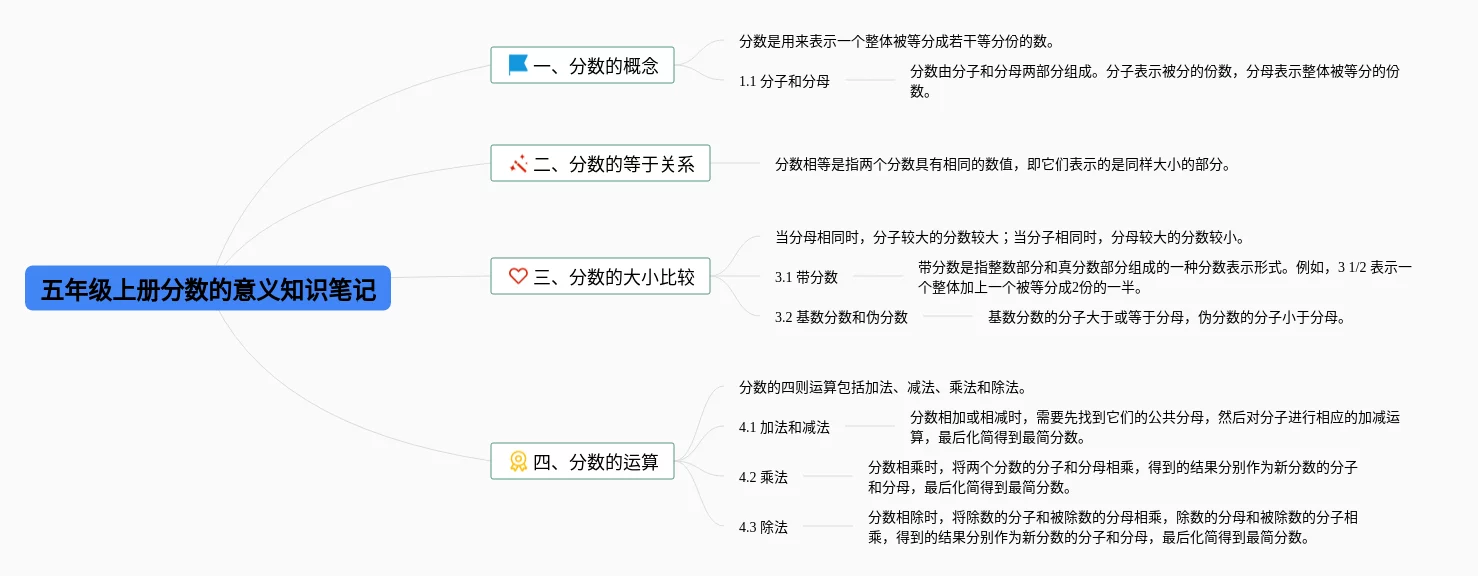This screenshot has width=1478, height=576.
Task: Select the 带分数 explanation text with 3 1/2
Action: click(1165, 277)
